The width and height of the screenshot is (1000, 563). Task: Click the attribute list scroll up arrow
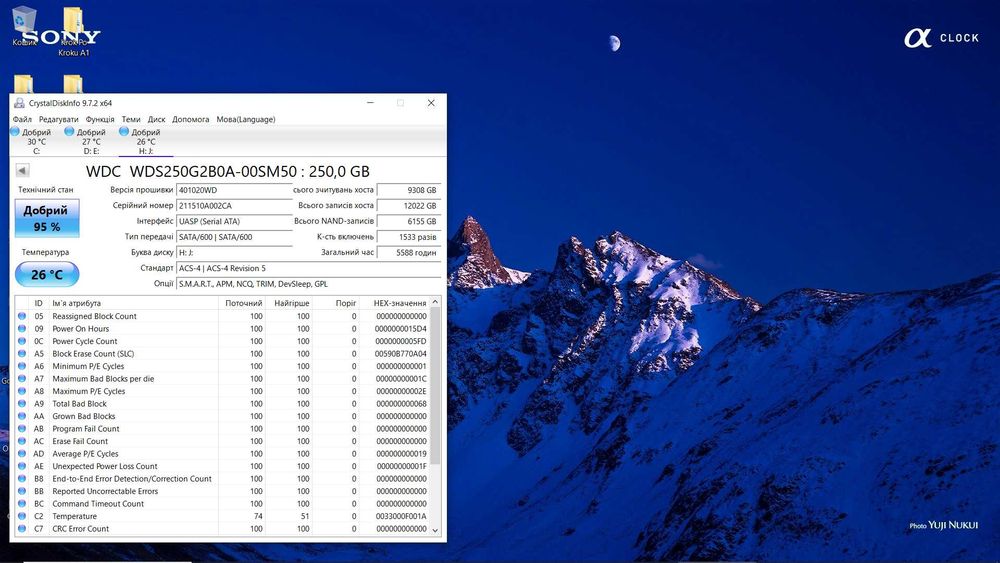click(436, 302)
